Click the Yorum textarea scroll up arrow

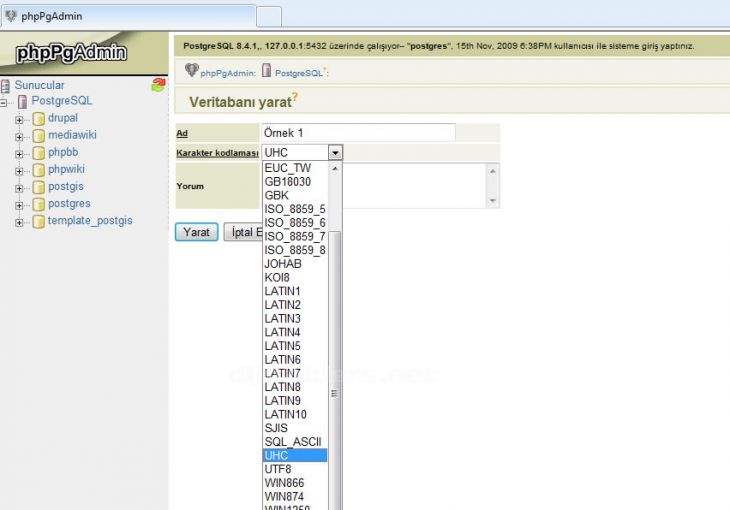493,171
